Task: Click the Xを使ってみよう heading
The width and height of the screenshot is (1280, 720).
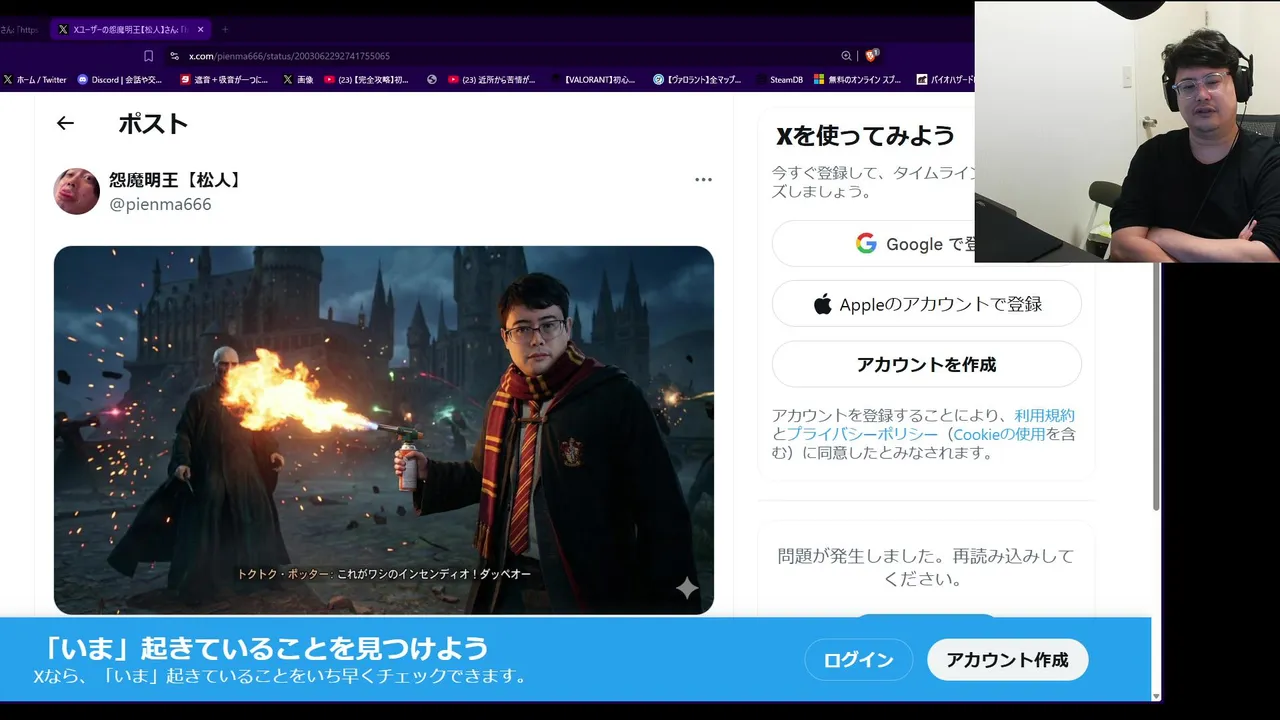Action: point(866,135)
